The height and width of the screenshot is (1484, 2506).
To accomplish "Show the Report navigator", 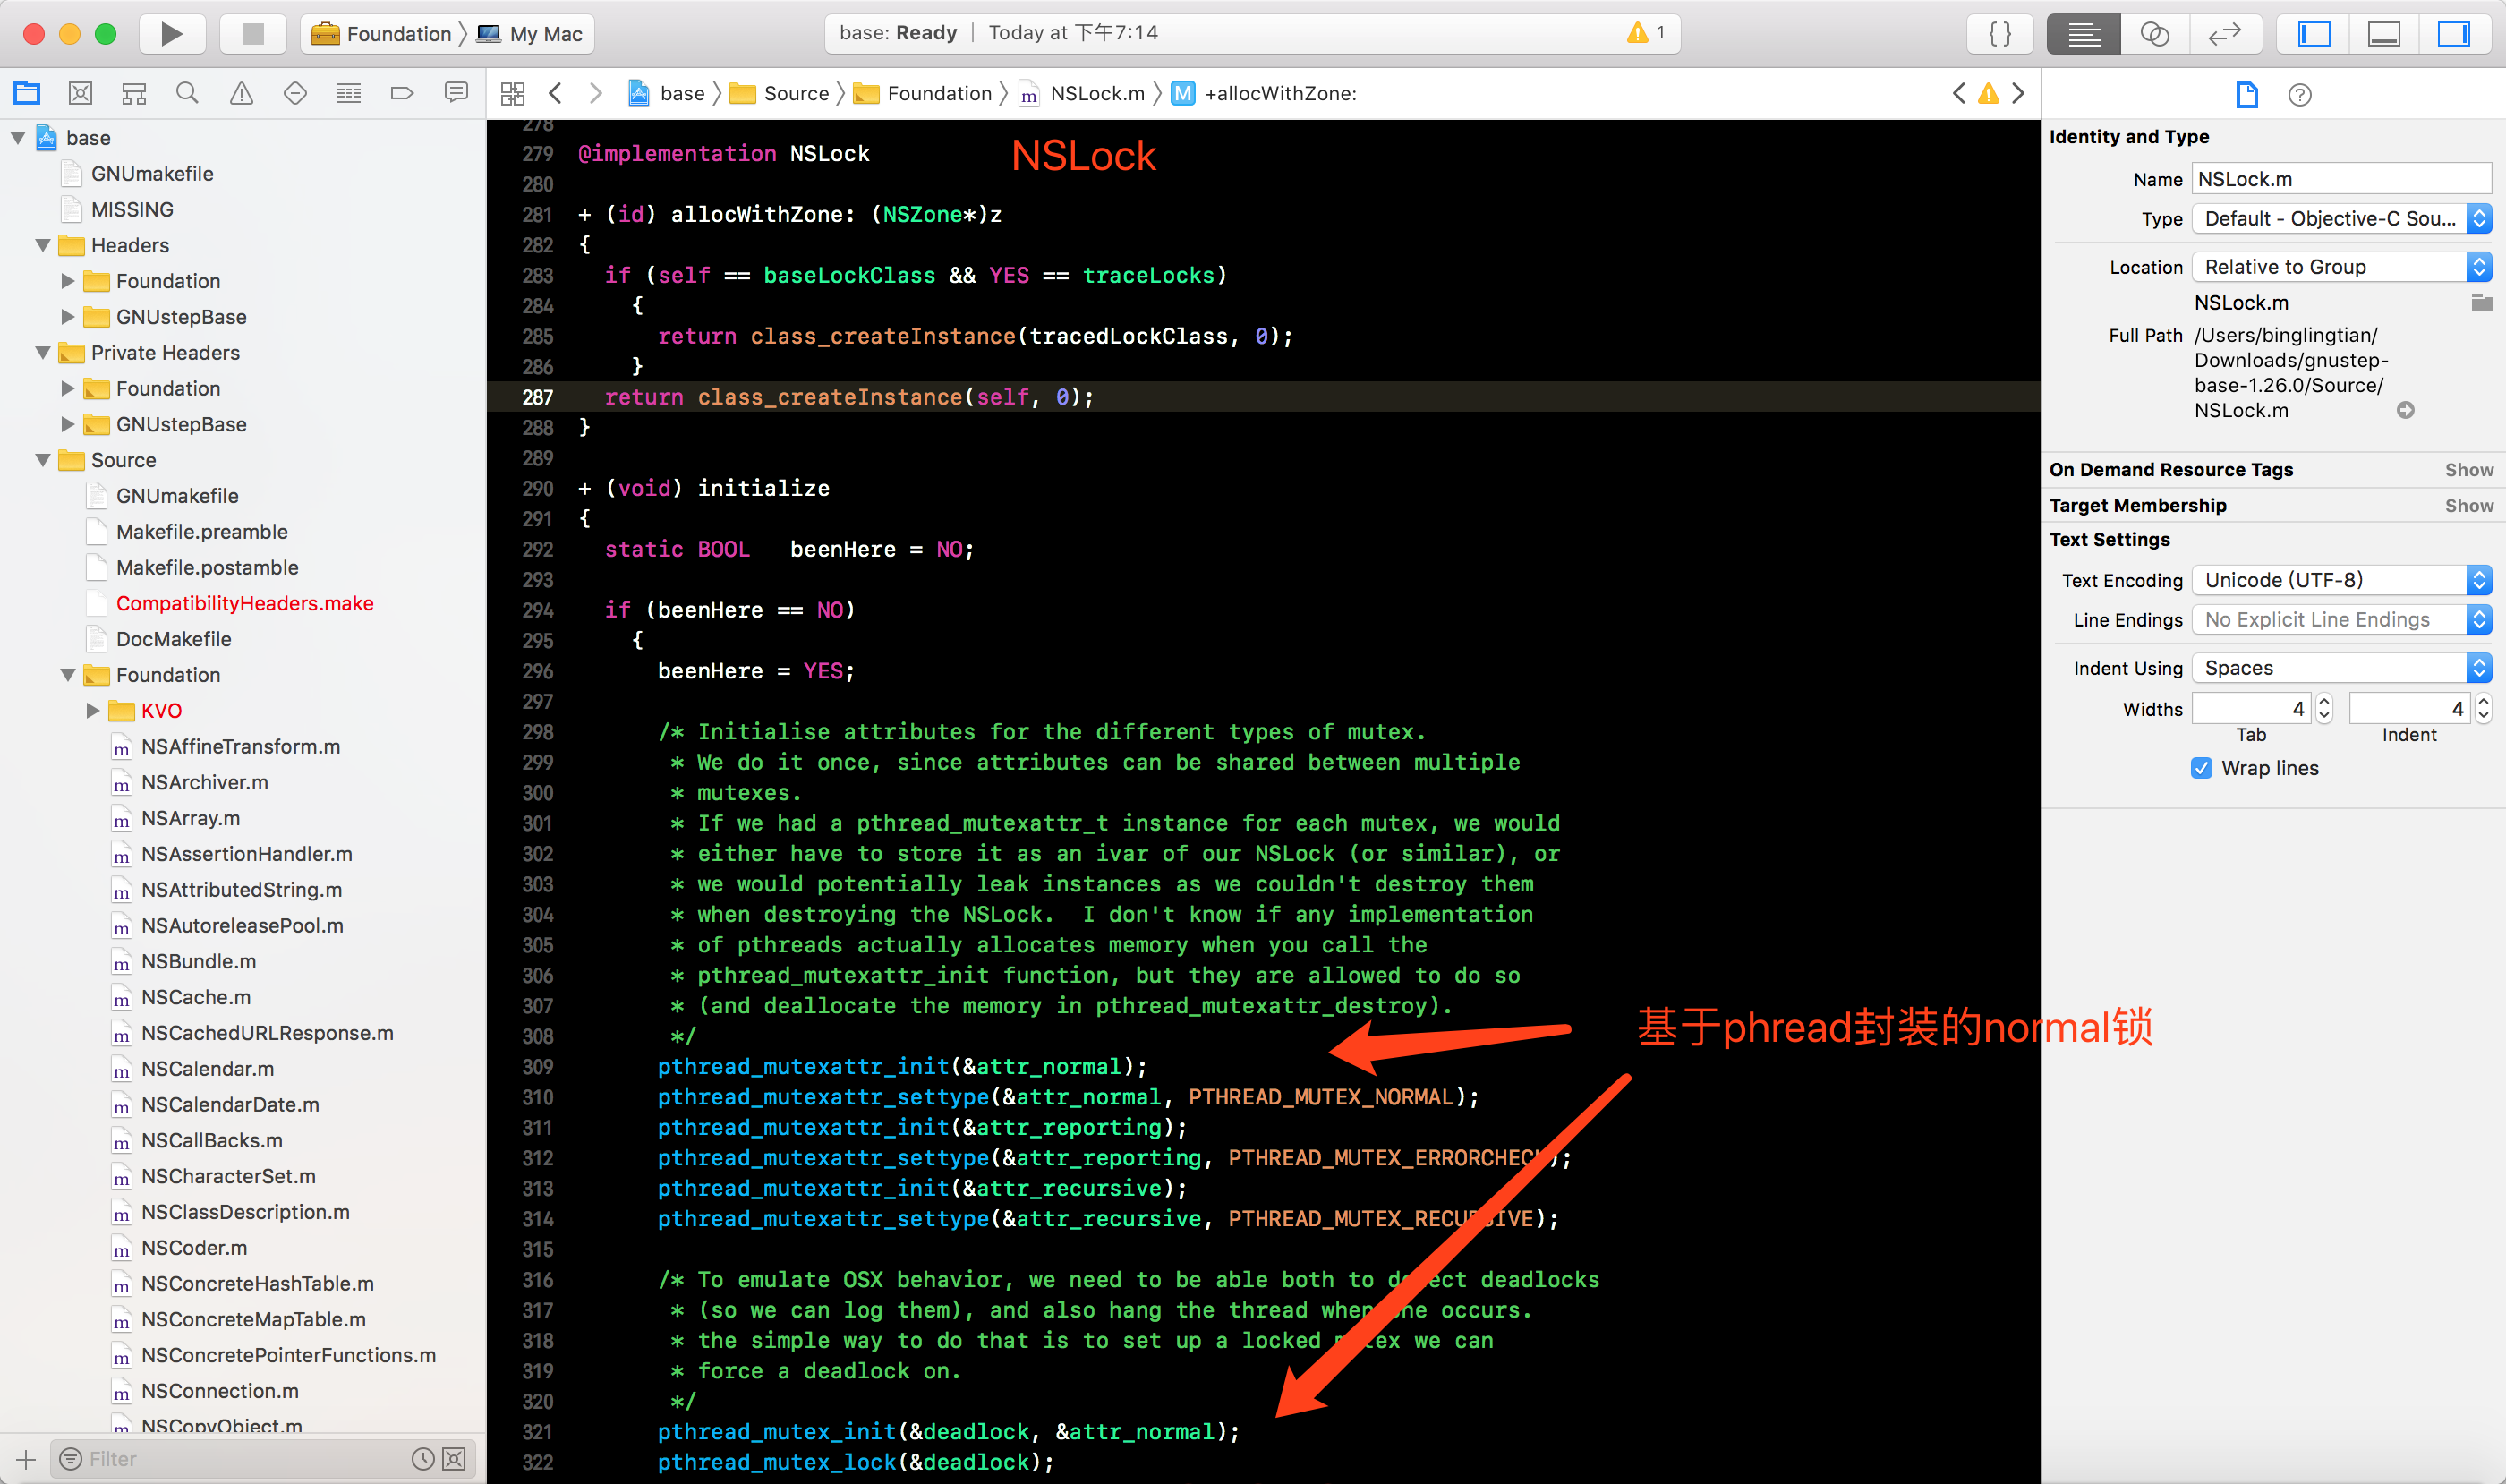I will [x=456, y=94].
